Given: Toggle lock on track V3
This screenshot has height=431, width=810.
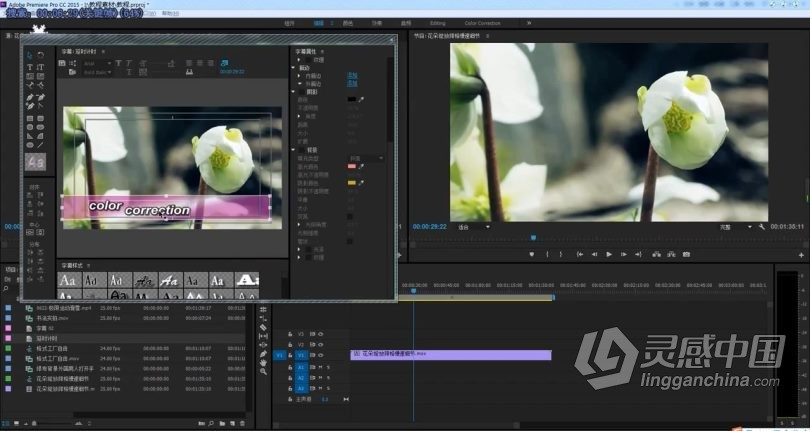Looking at the screenshot, I should [x=290, y=334].
